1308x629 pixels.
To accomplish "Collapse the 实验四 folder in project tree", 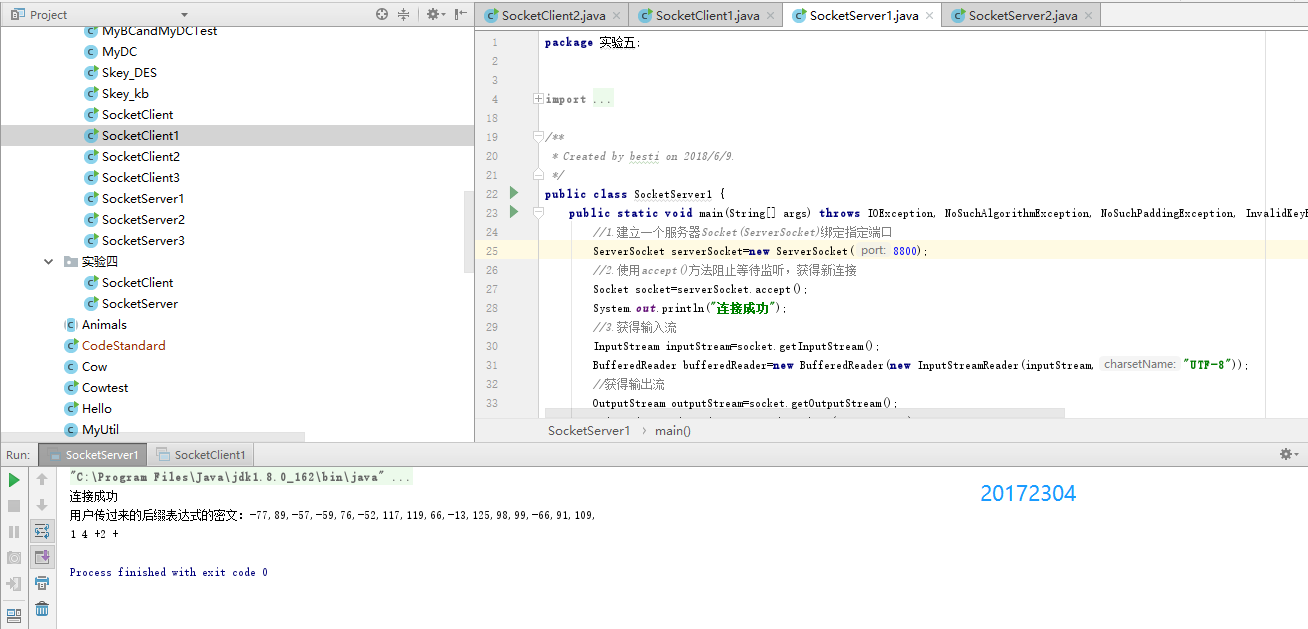I will (x=49, y=261).
